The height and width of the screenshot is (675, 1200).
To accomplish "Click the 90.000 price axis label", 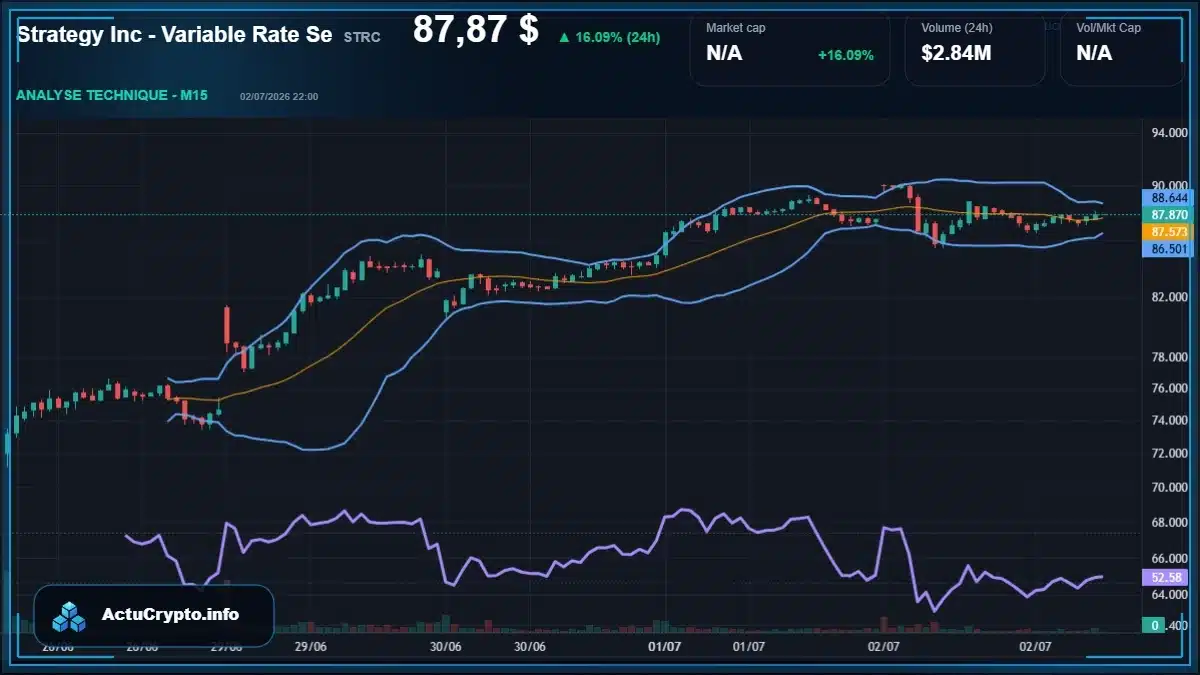I will pos(1169,184).
